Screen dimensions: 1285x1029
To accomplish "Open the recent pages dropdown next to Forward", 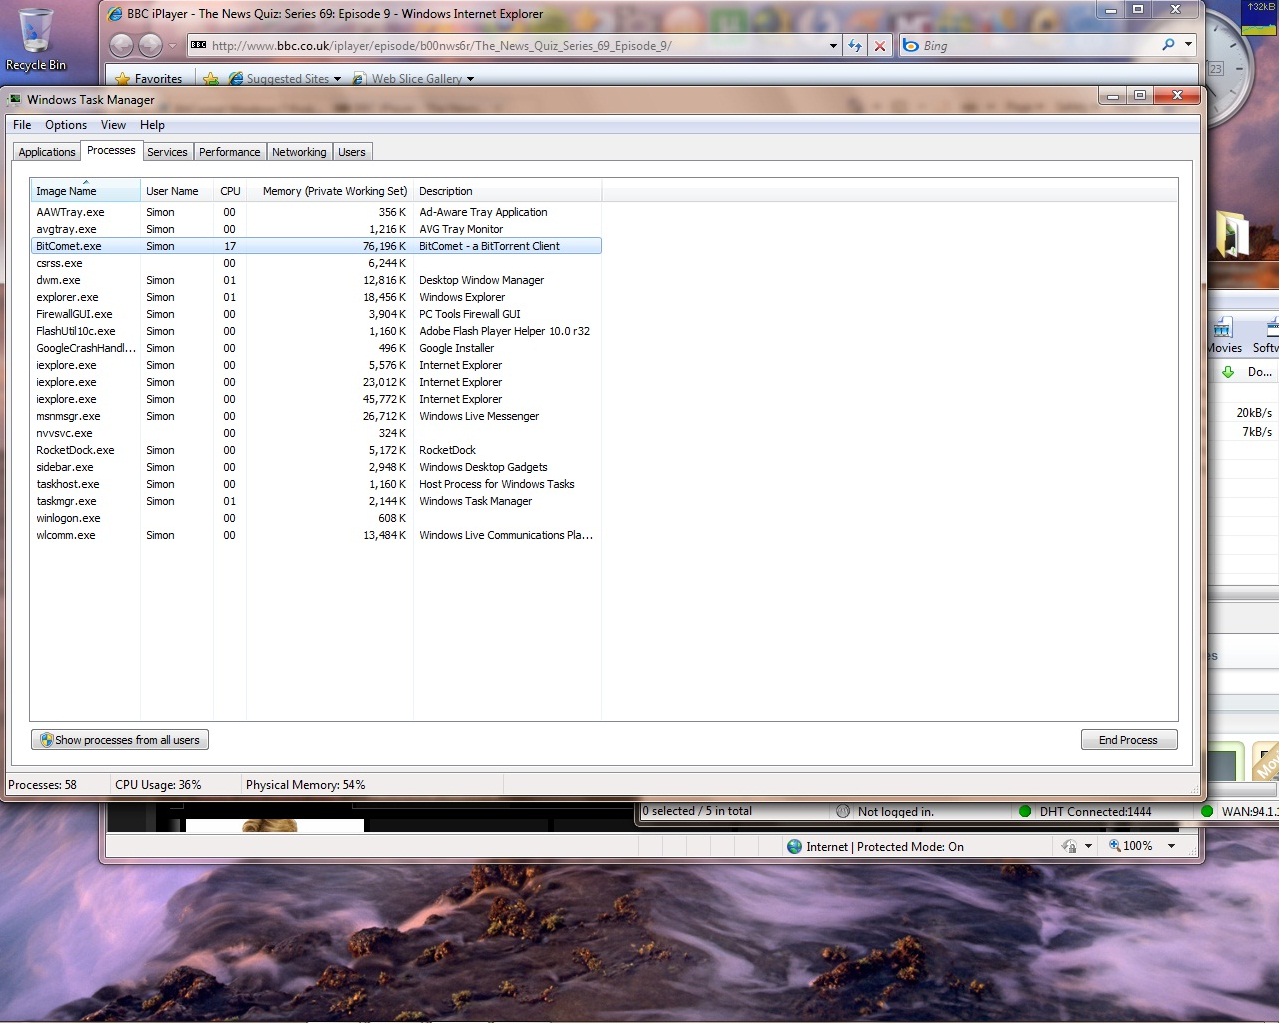I will tap(172, 45).
